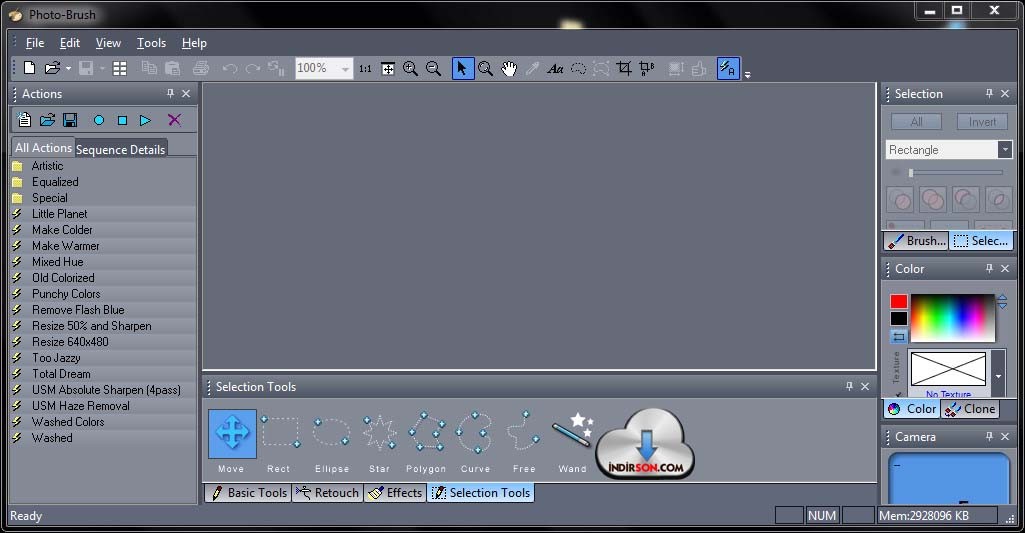
Task: Zoom in with the plus magnifier
Action: pyautogui.click(x=410, y=69)
